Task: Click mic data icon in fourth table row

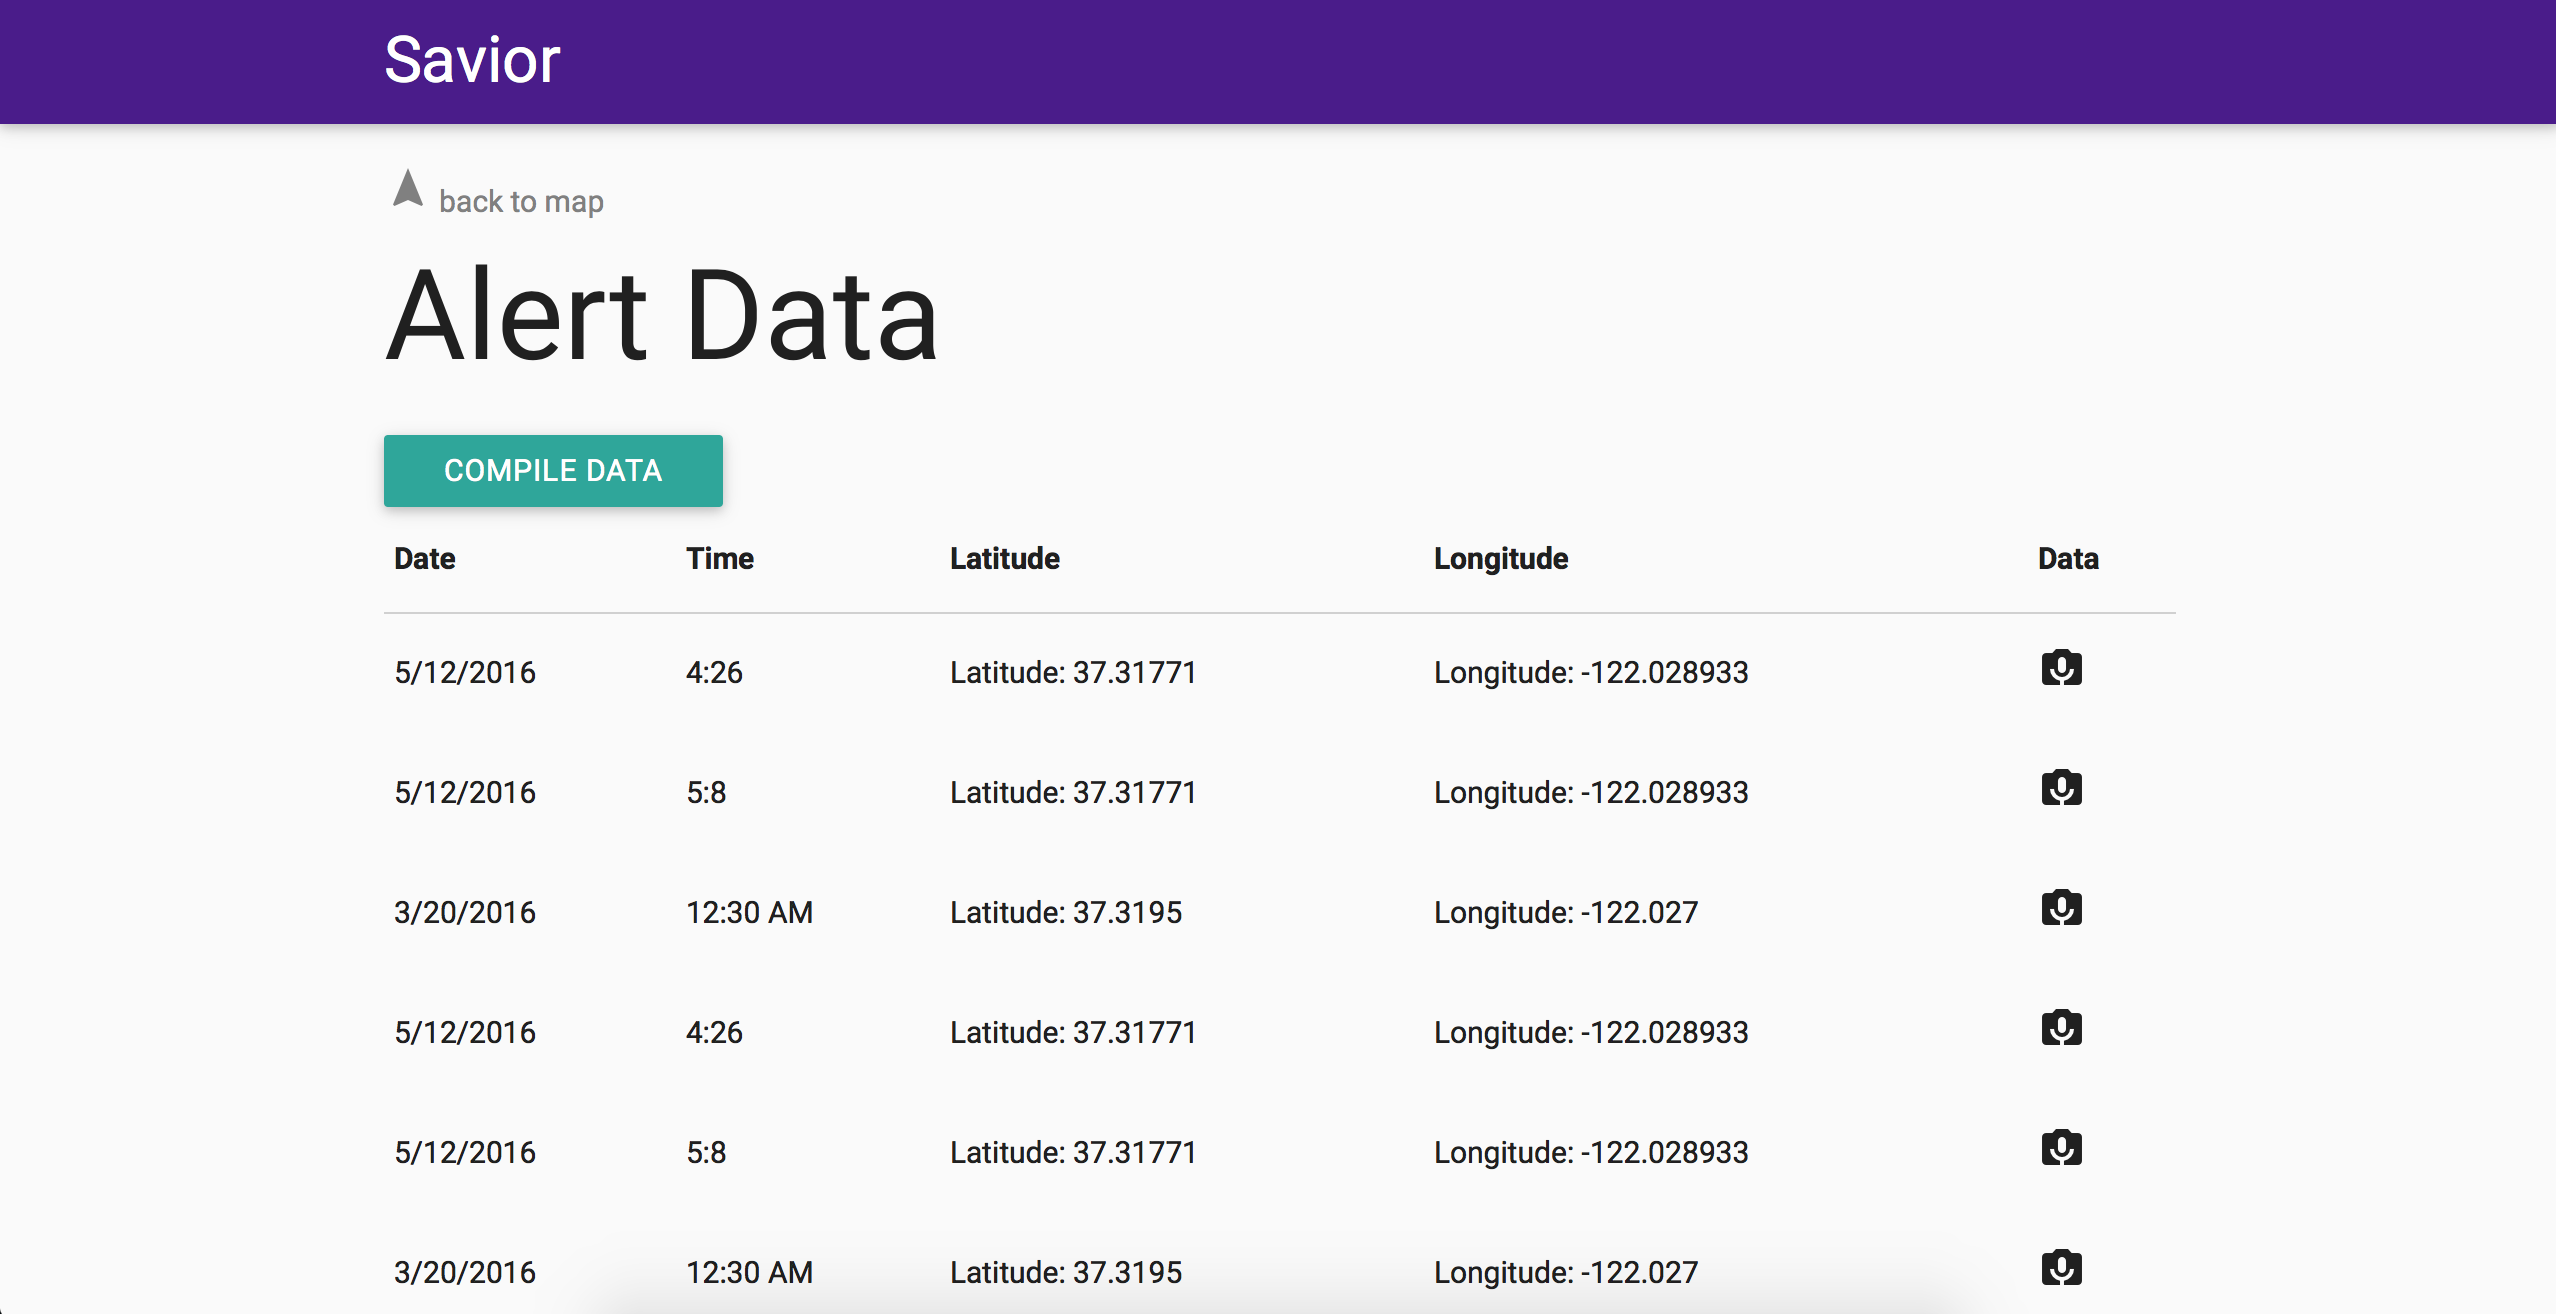Action: click(2061, 1028)
